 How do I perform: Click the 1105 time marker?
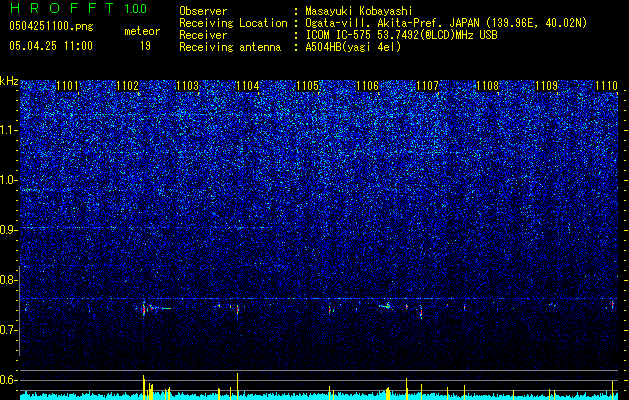coord(307,86)
